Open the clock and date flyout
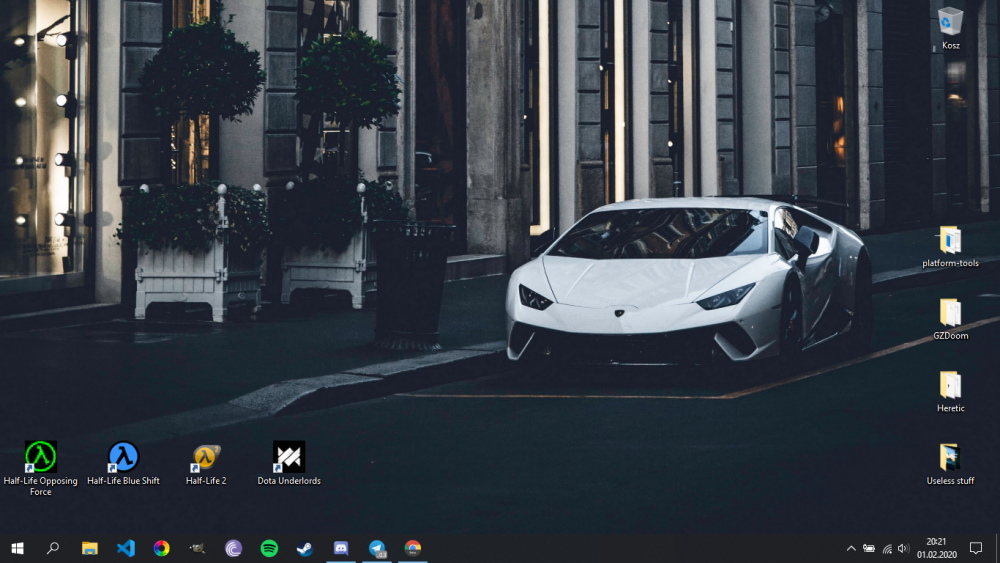 [x=938, y=548]
